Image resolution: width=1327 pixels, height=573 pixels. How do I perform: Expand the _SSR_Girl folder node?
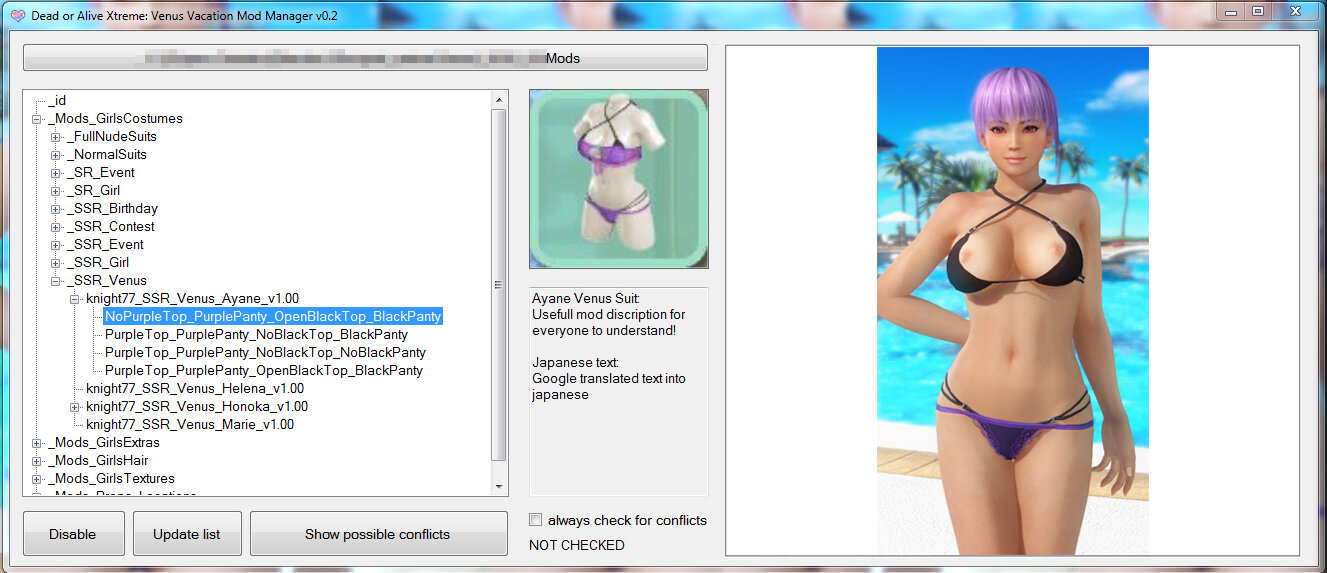click(56, 263)
